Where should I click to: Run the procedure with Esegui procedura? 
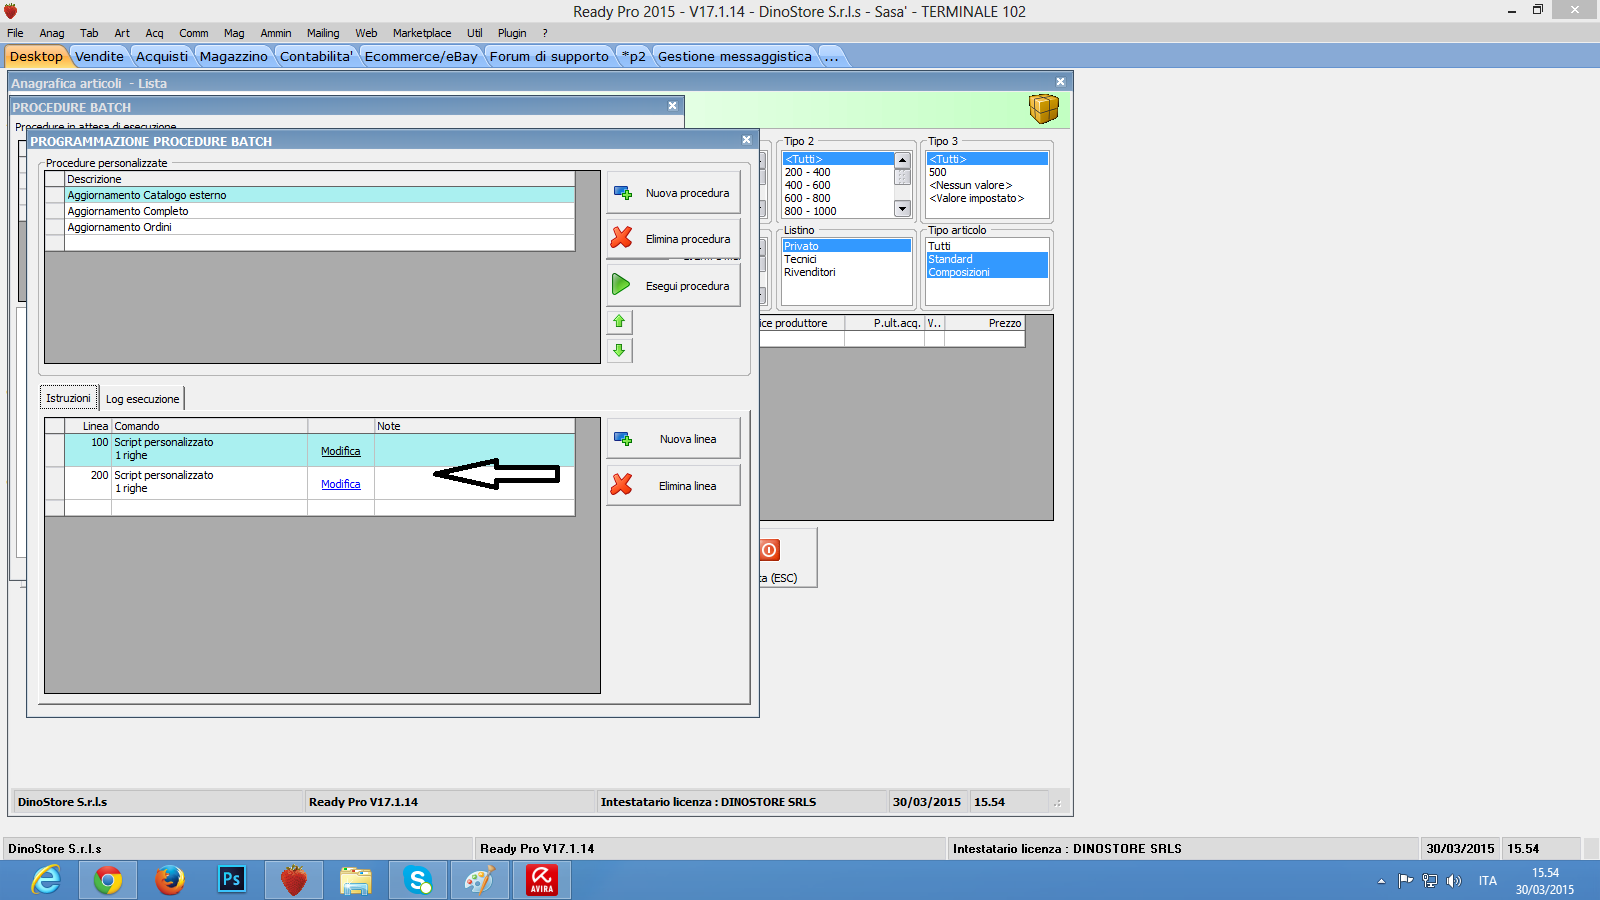[x=673, y=286]
